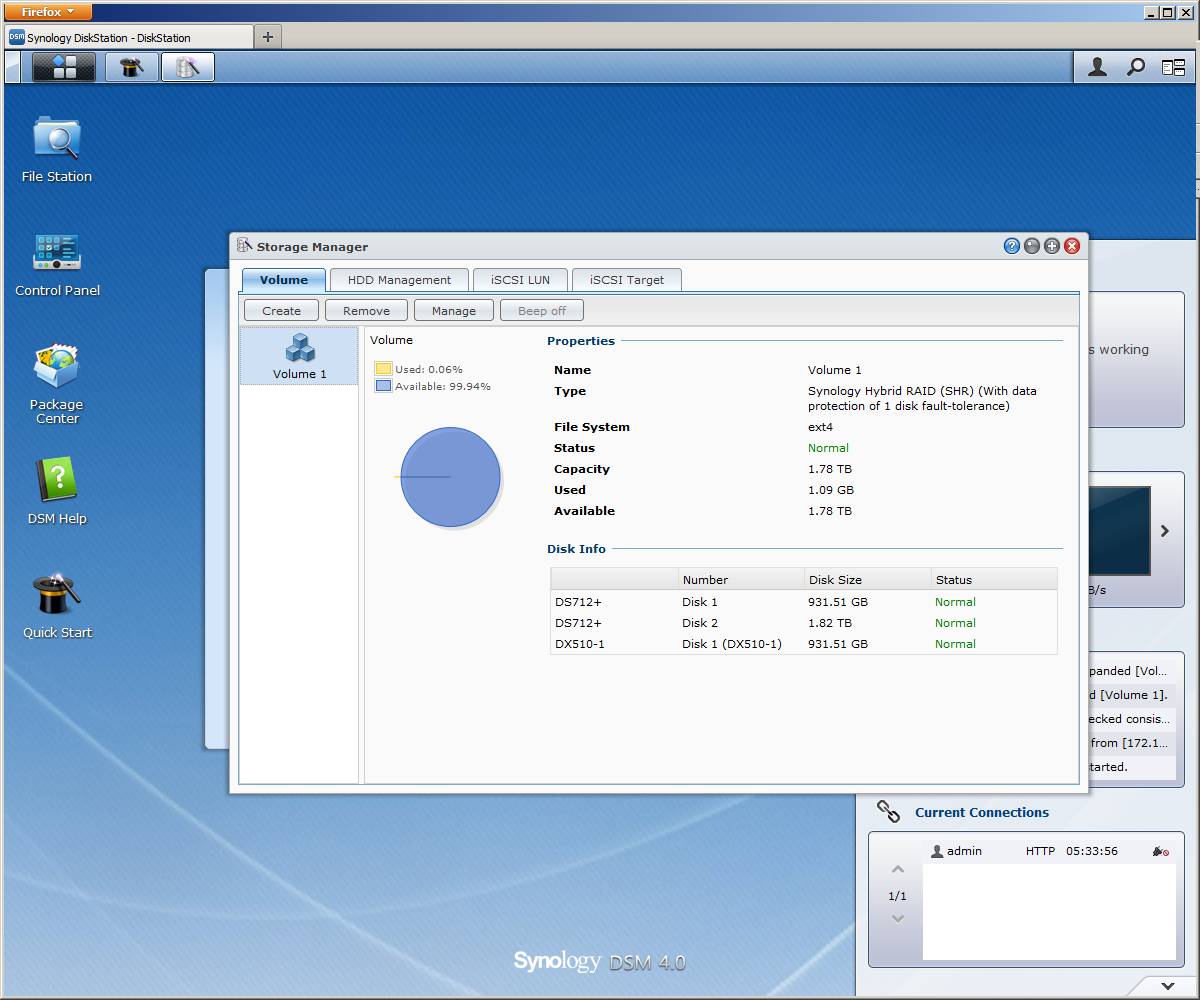The height and width of the screenshot is (1000, 1200).
Task: Open the iSCSI Target tab
Action: point(626,280)
